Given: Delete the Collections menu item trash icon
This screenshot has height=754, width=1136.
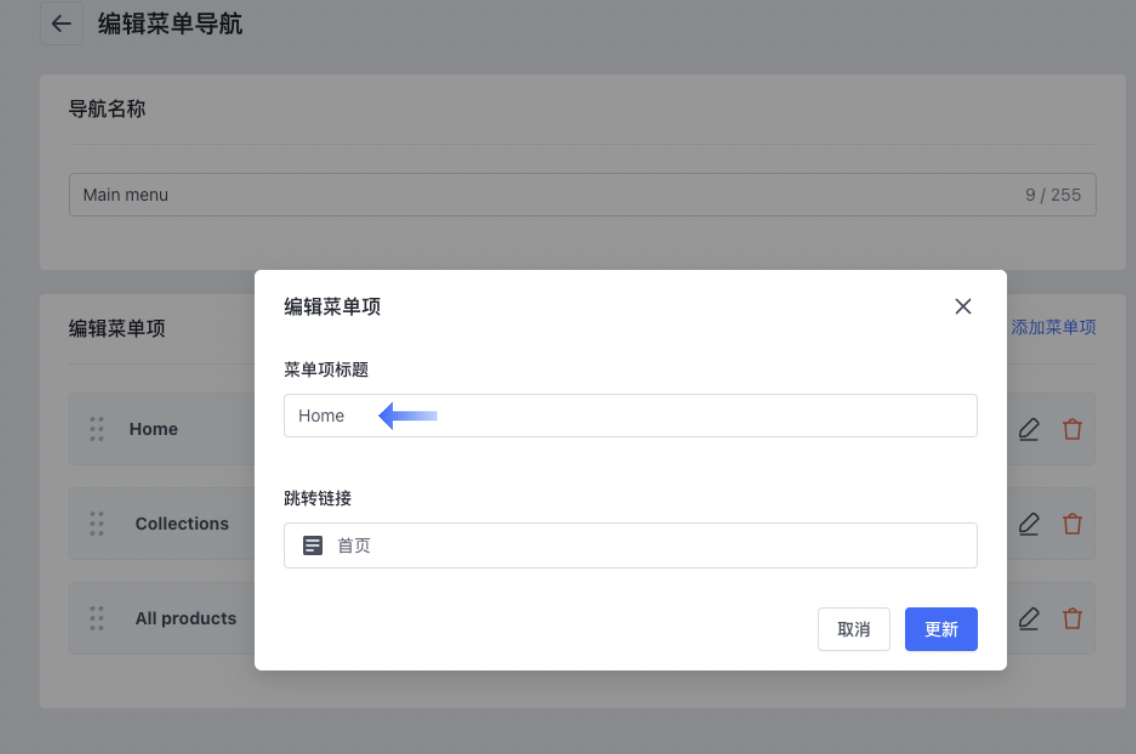Looking at the screenshot, I should pyautogui.click(x=1072, y=524).
